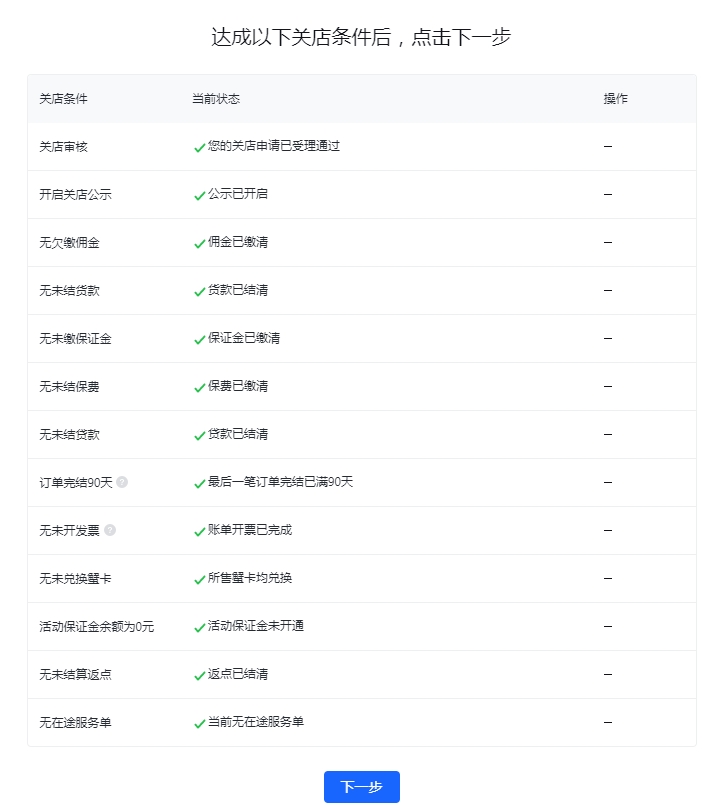Click the operation dash in 无欠缴佣金 row
Image resolution: width=702 pixels, height=808 pixels.
click(608, 243)
